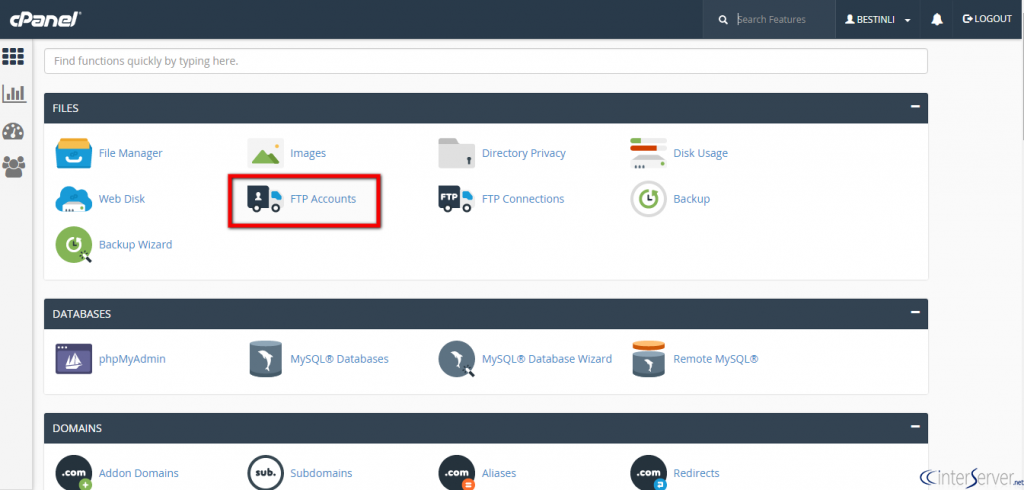Open the phpMyAdmin link
The height and width of the screenshot is (490, 1024).
133,359
